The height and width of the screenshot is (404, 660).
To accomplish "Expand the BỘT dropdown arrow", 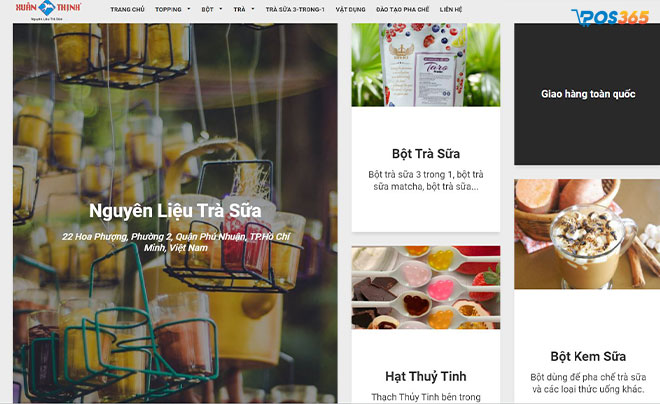I will 221,9.
